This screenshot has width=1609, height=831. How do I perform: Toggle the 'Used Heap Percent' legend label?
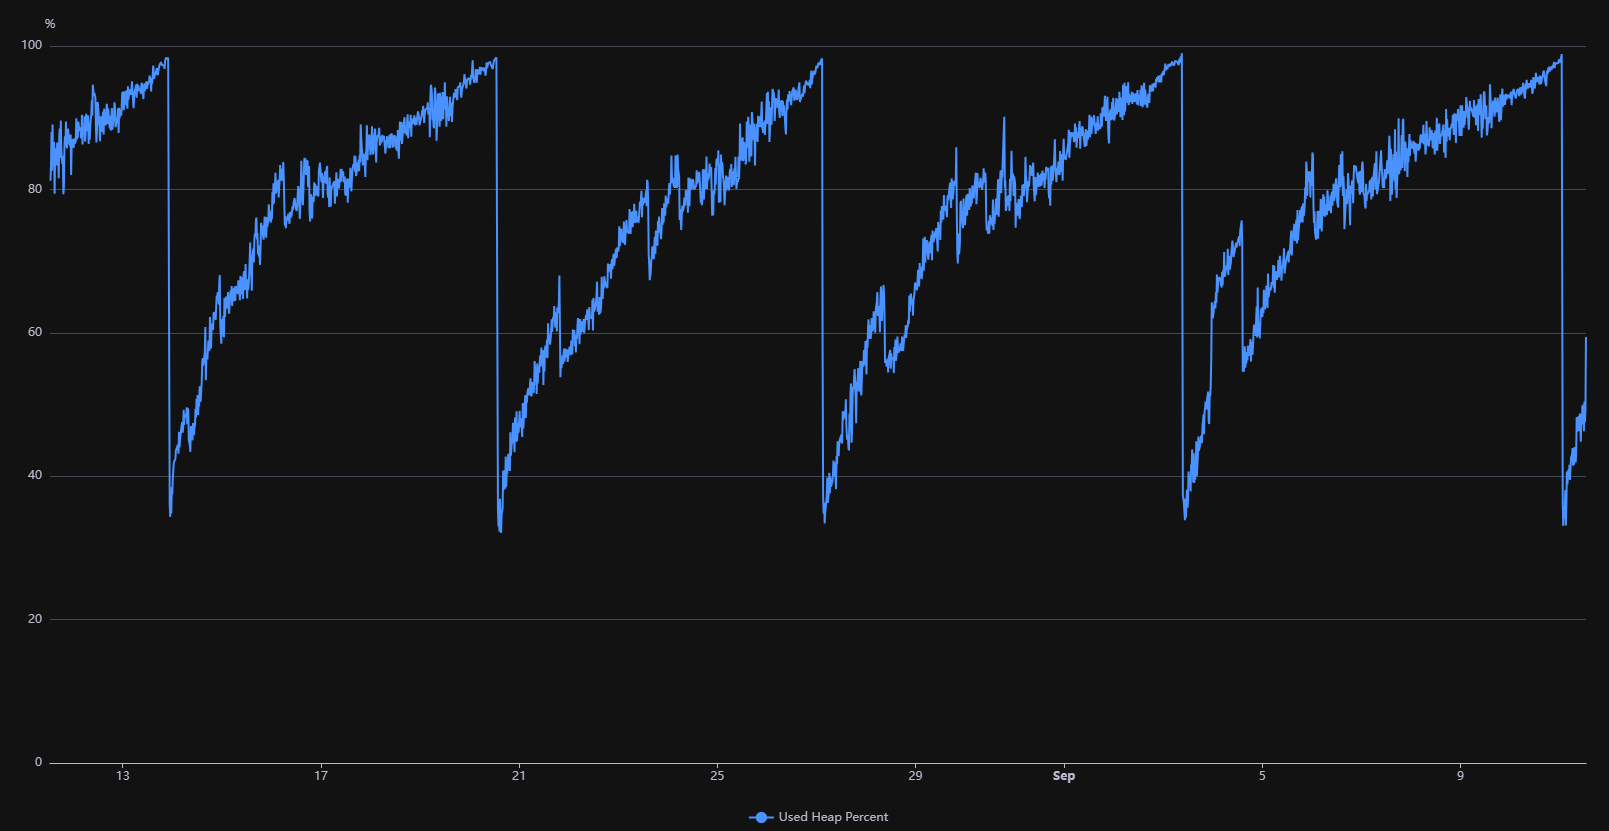coord(833,817)
